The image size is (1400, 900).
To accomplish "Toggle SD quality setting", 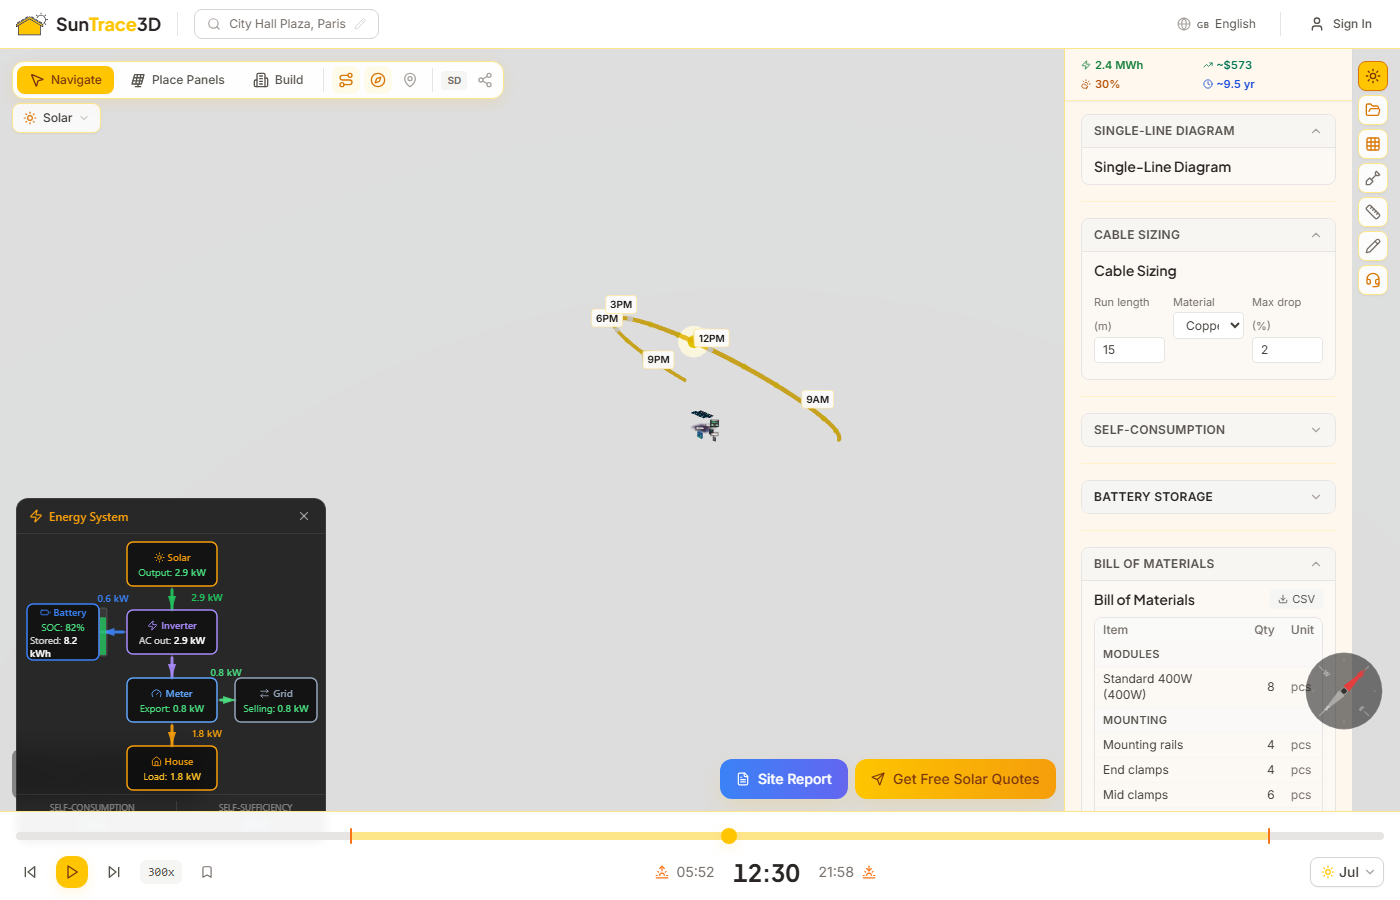I will click(x=454, y=80).
